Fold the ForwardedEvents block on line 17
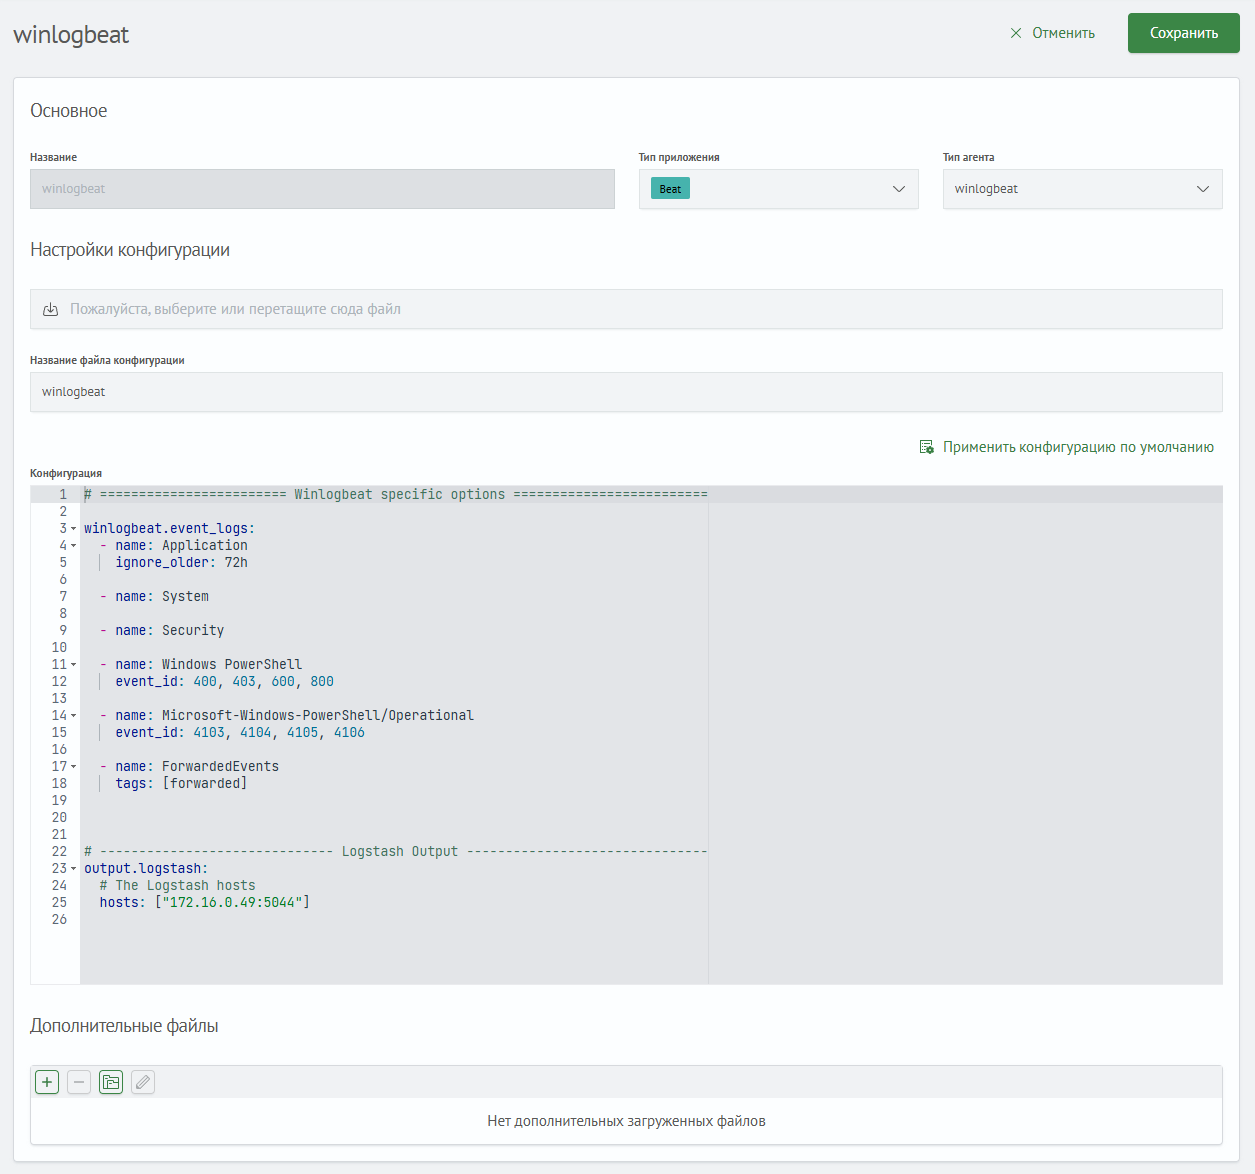This screenshot has width=1255, height=1174. coord(73,767)
